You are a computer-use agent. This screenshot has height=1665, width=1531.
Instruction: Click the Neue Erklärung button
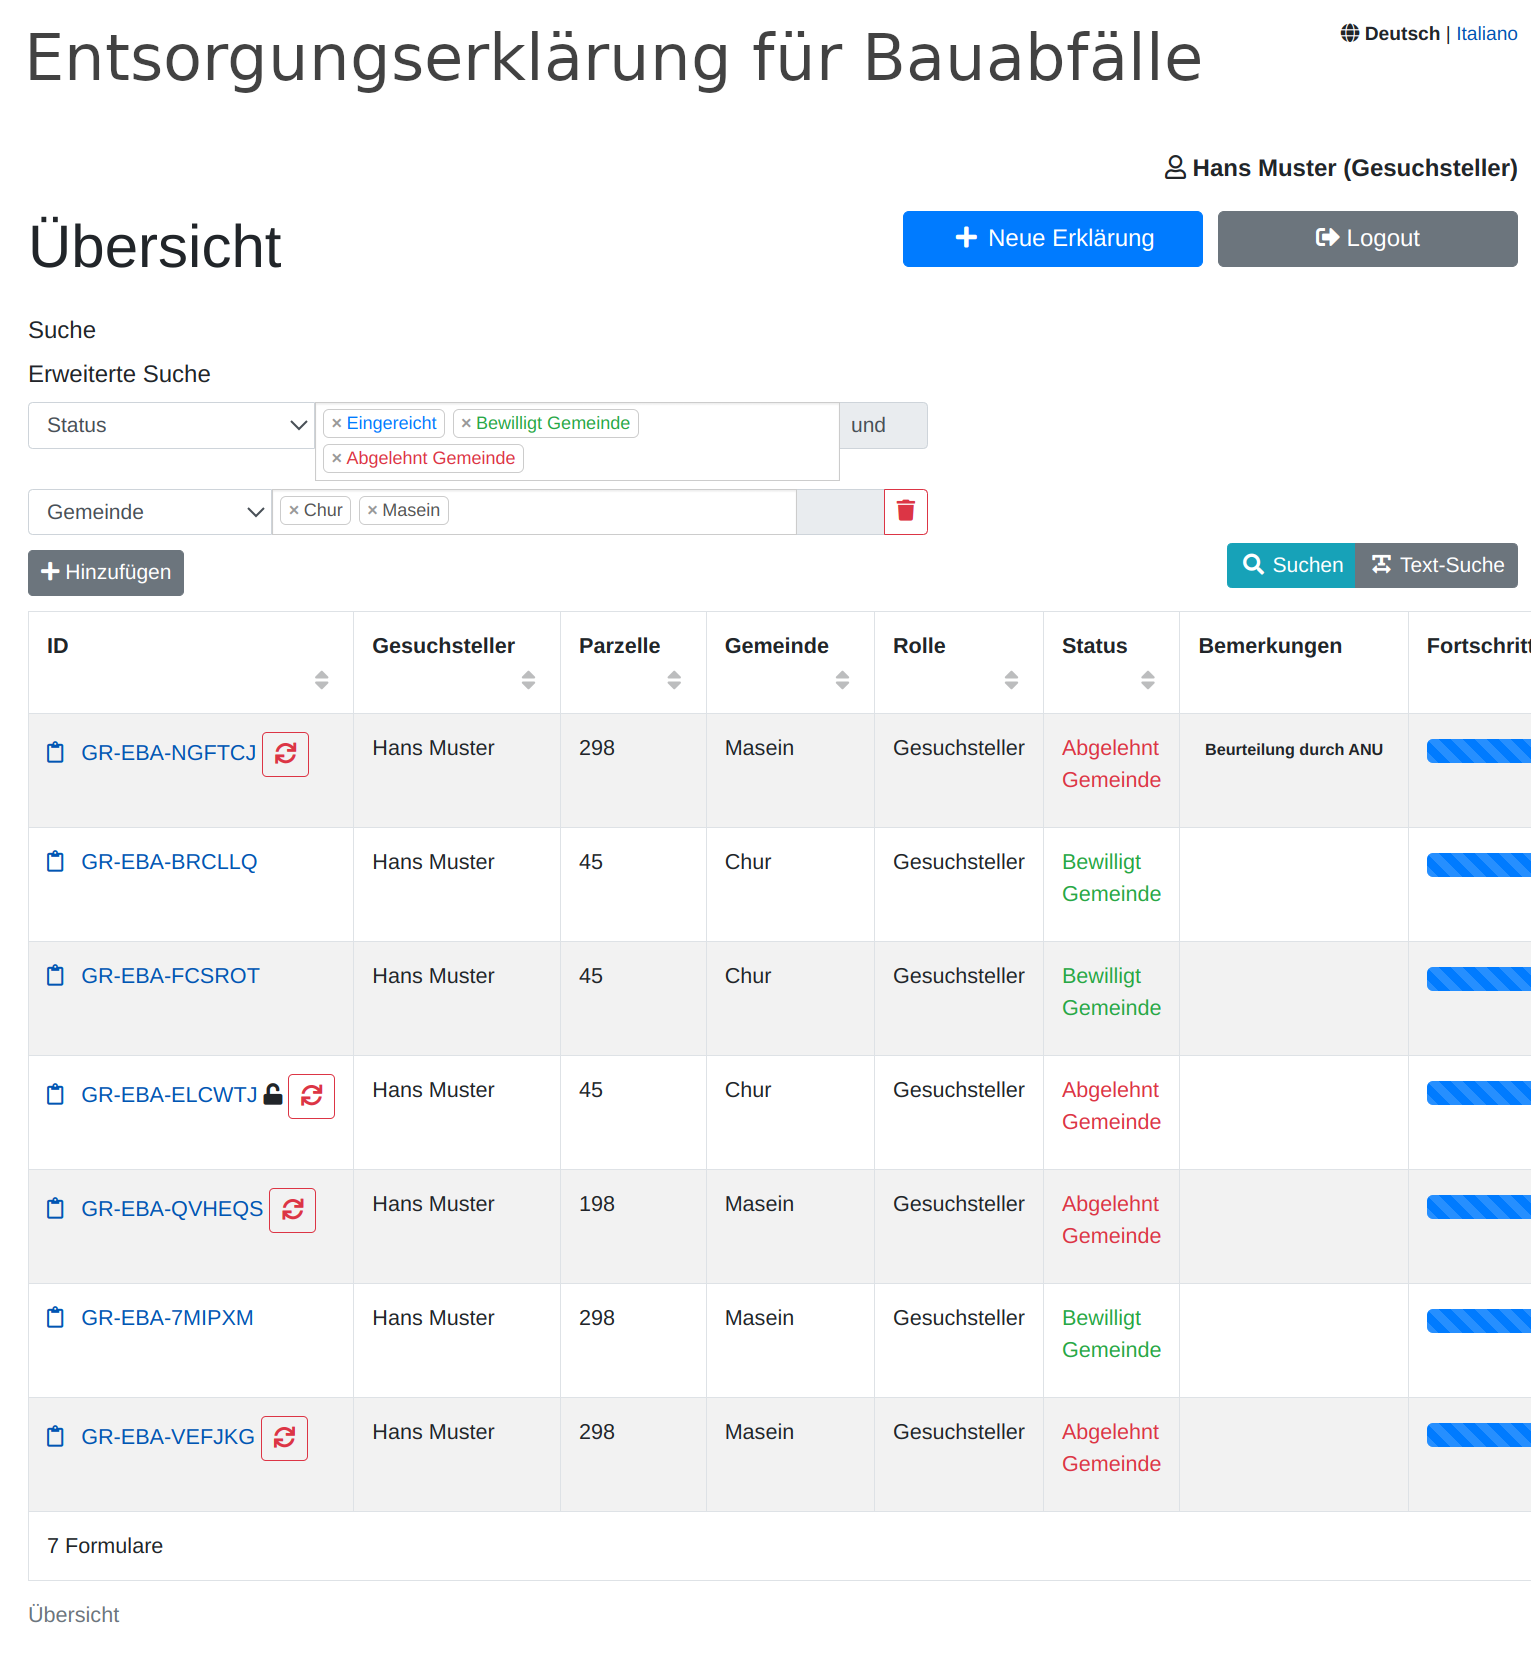1052,239
